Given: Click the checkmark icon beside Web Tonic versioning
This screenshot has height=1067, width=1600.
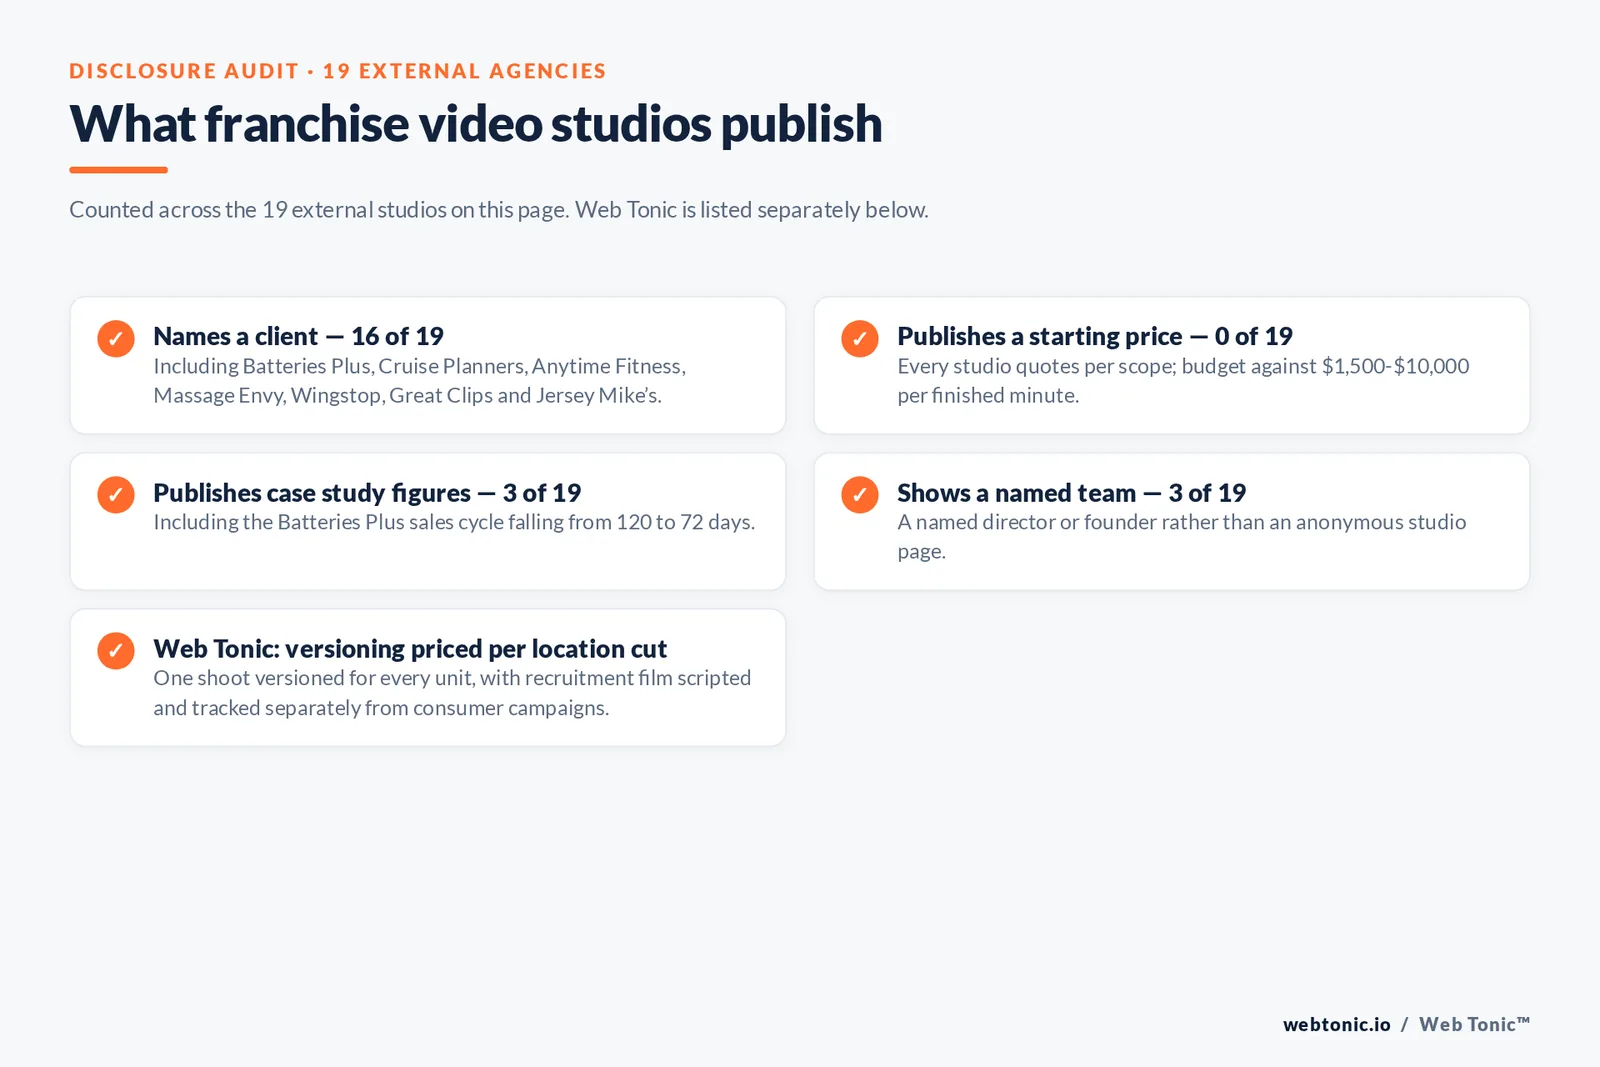Looking at the screenshot, I should click(x=116, y=650).
